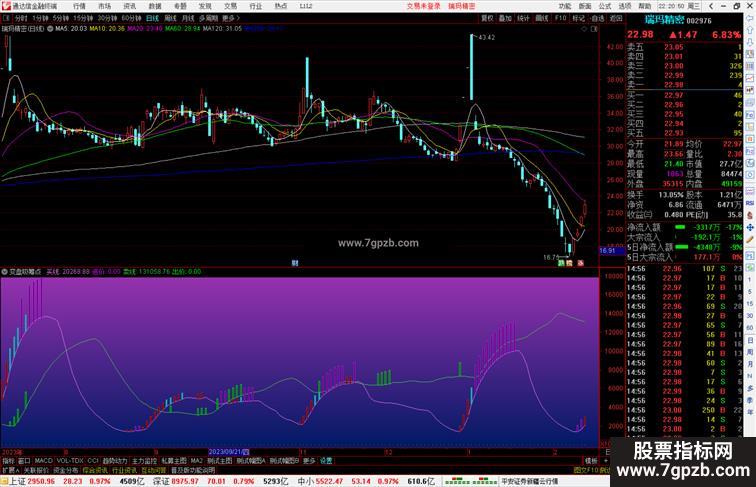Screen dimensions: 756x487
Task: Open the 行业资讯 tab
Action: click(124, 470)
